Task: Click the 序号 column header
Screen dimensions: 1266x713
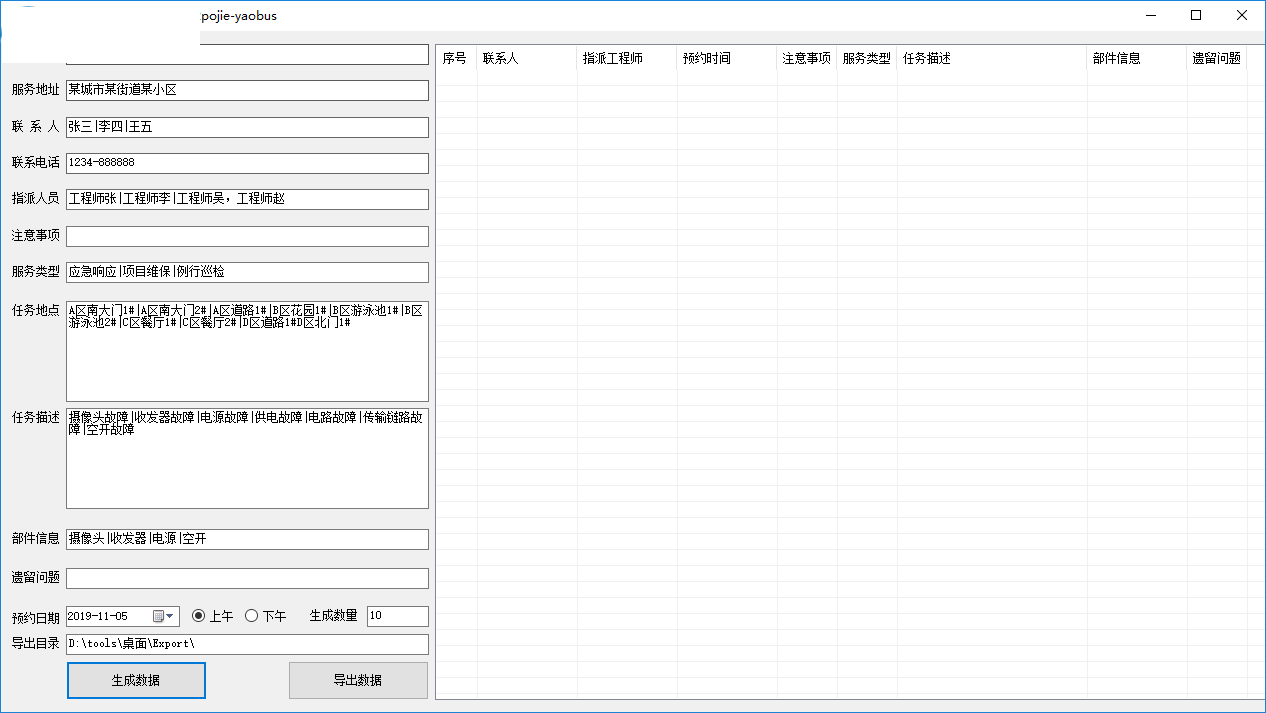Action: [456, 59]
